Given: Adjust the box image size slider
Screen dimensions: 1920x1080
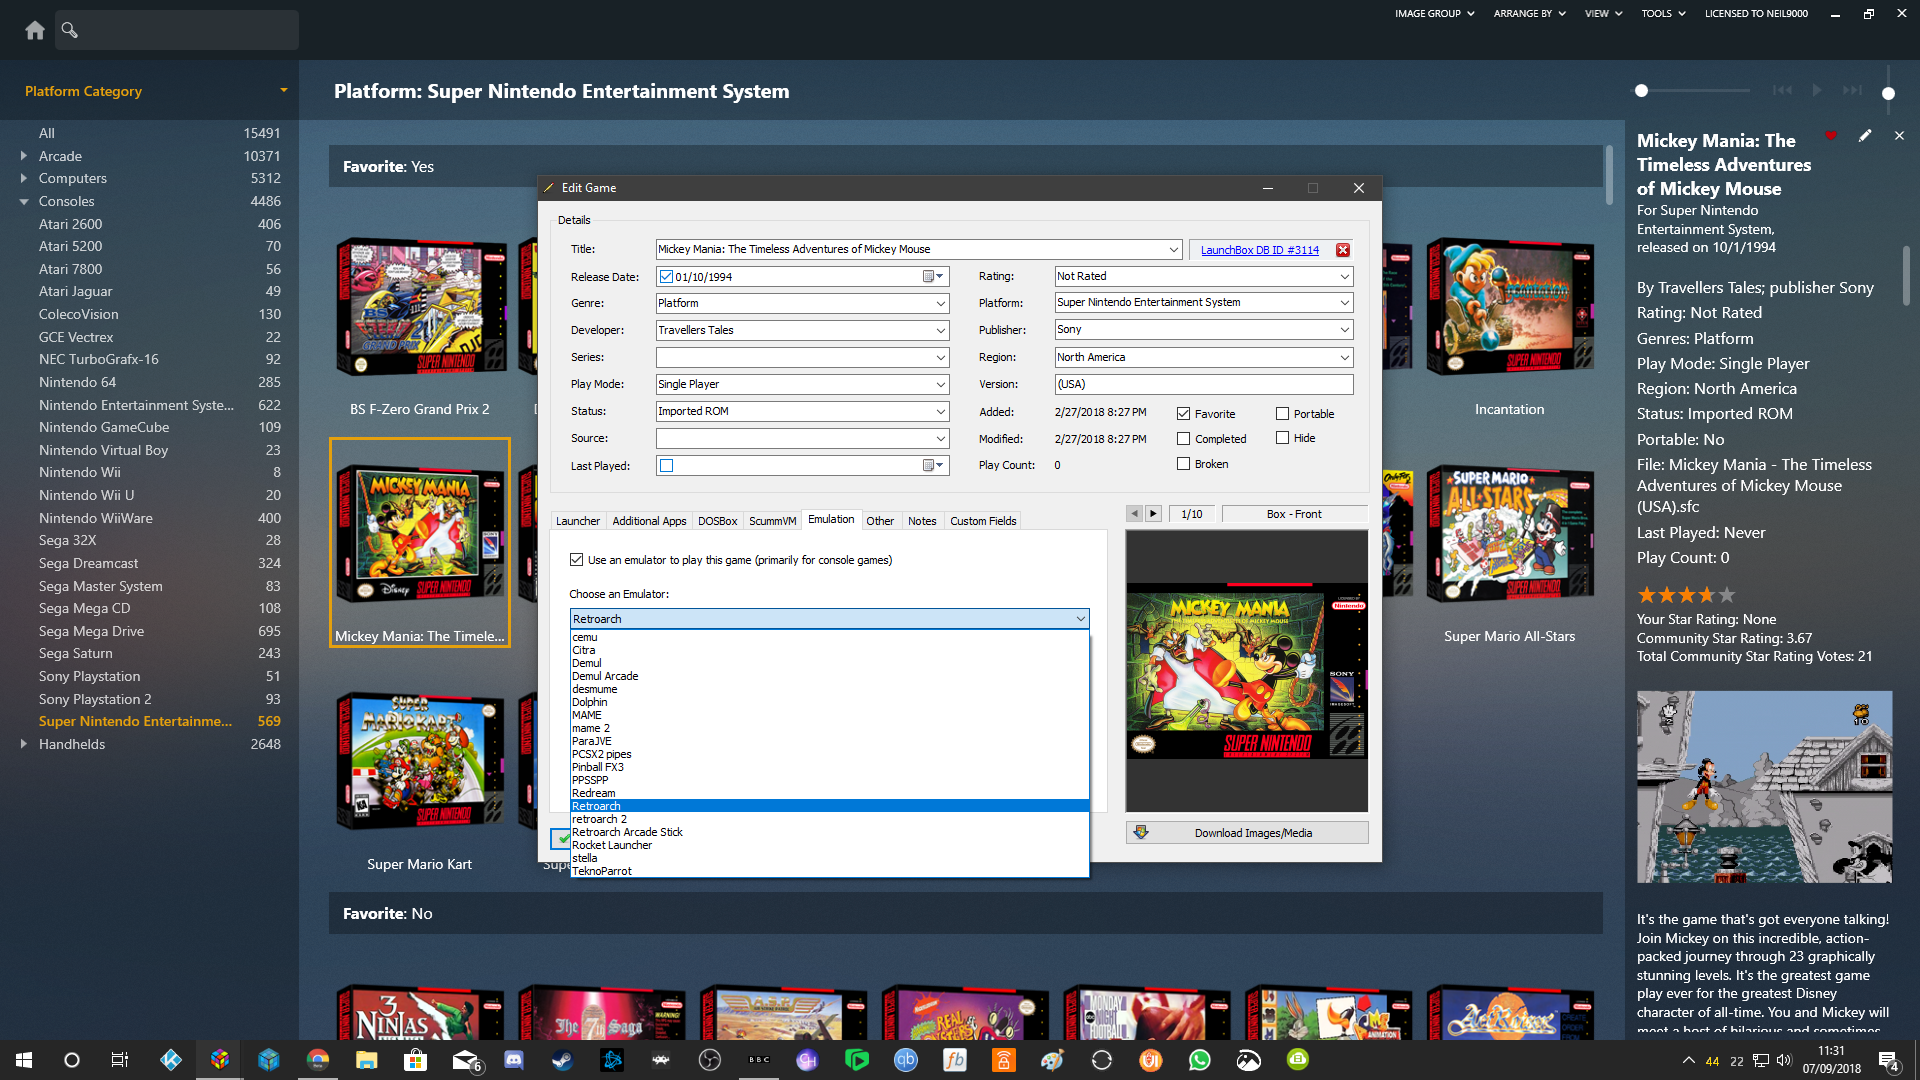Looking at the screenshot, I should [1641, 90].
